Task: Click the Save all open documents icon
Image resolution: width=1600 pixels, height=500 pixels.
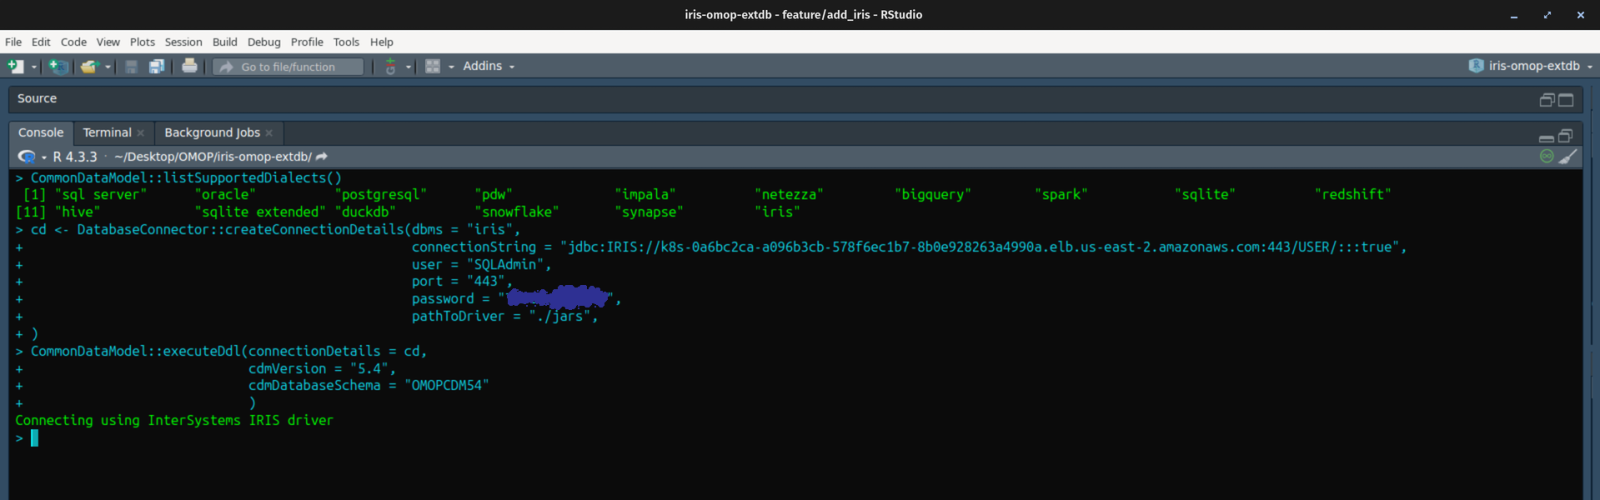Action: [x=157, y=66]
